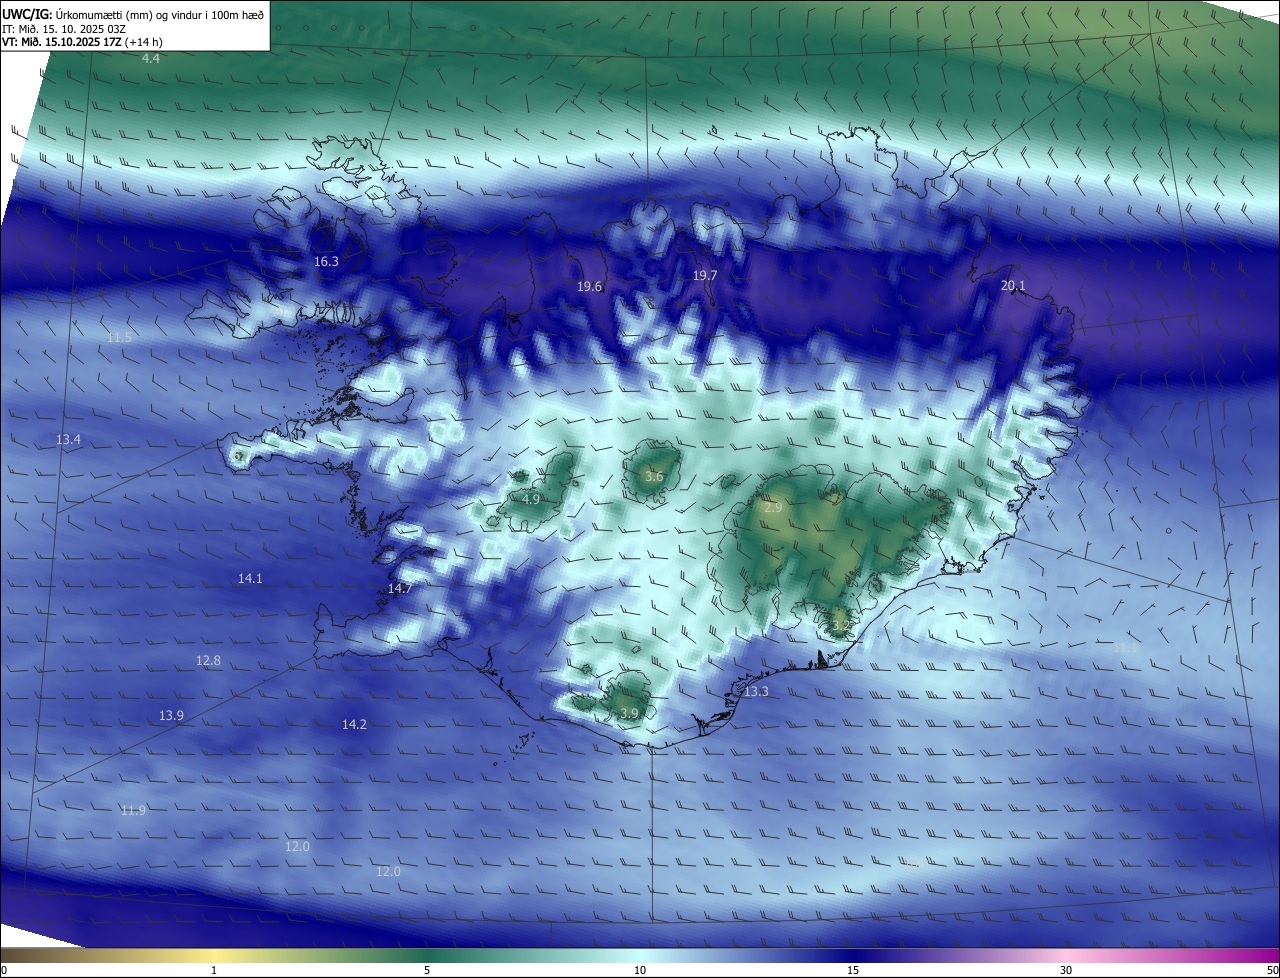
Task: Click the colorbar tick label 5
Action: pos(427,971)
